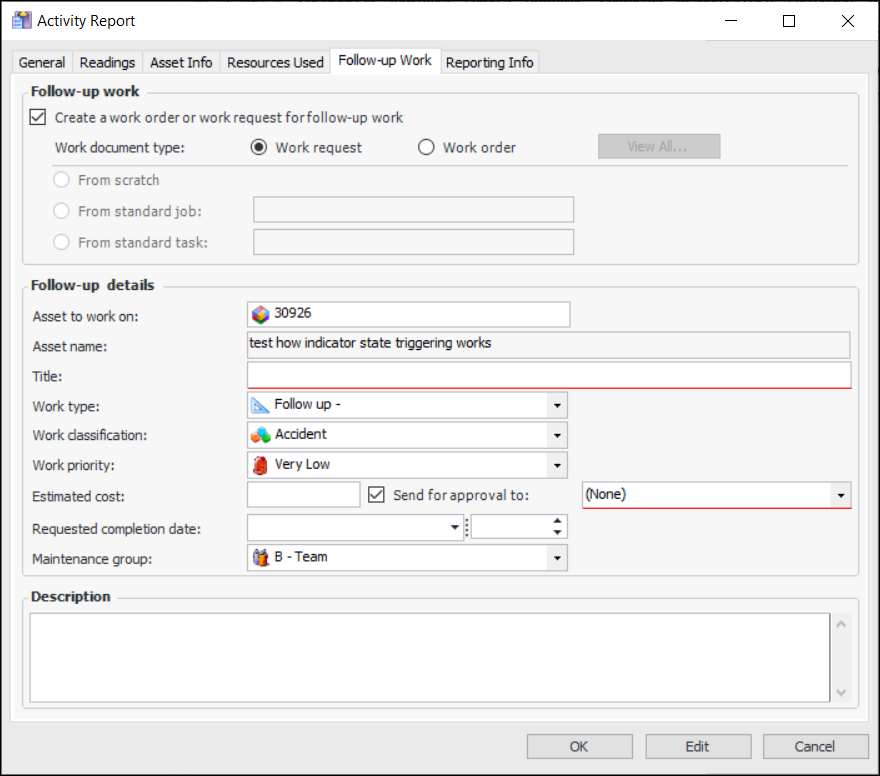This screenshot has width=880, height=776.
Task: Click inside the Description text area
Action: coord(430,658)
